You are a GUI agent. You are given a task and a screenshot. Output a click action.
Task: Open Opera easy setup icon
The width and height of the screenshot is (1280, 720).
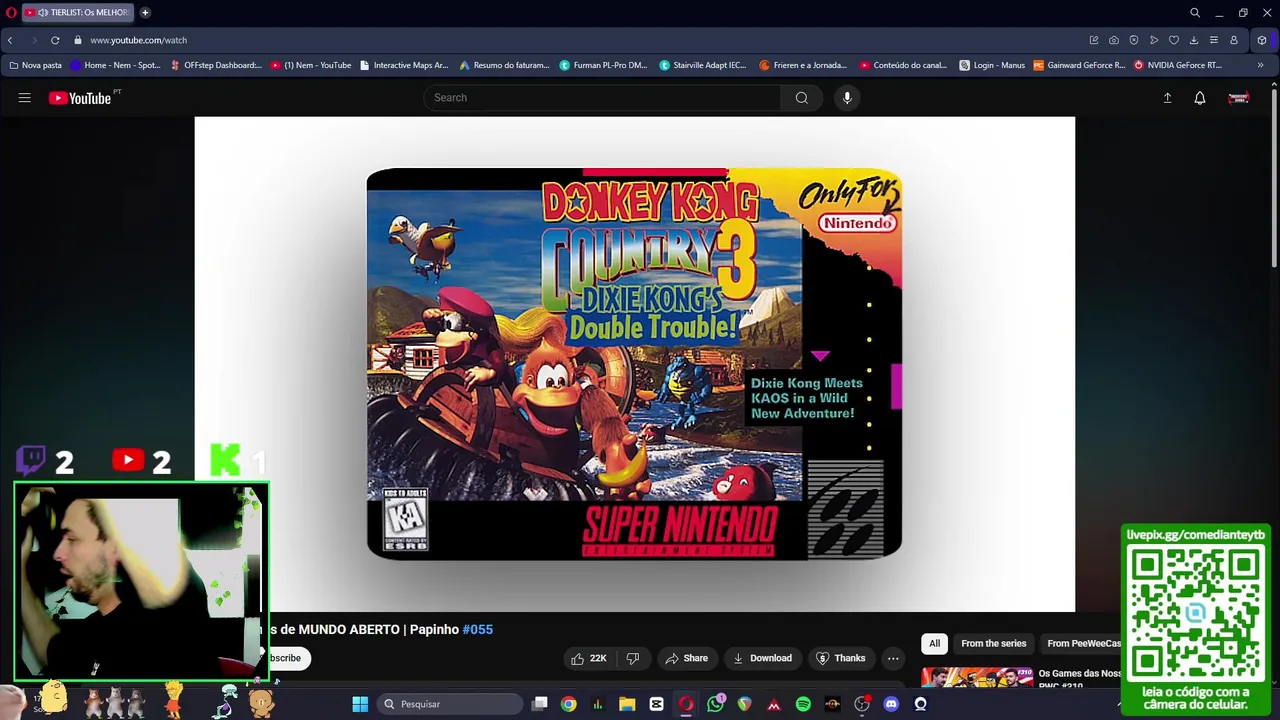point(1214,40)
